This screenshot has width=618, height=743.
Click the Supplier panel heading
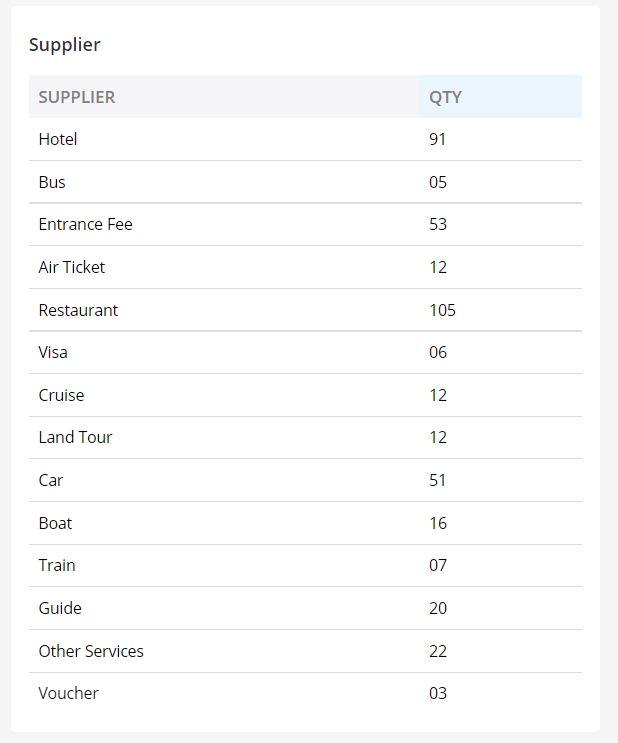tap(64, 45)
